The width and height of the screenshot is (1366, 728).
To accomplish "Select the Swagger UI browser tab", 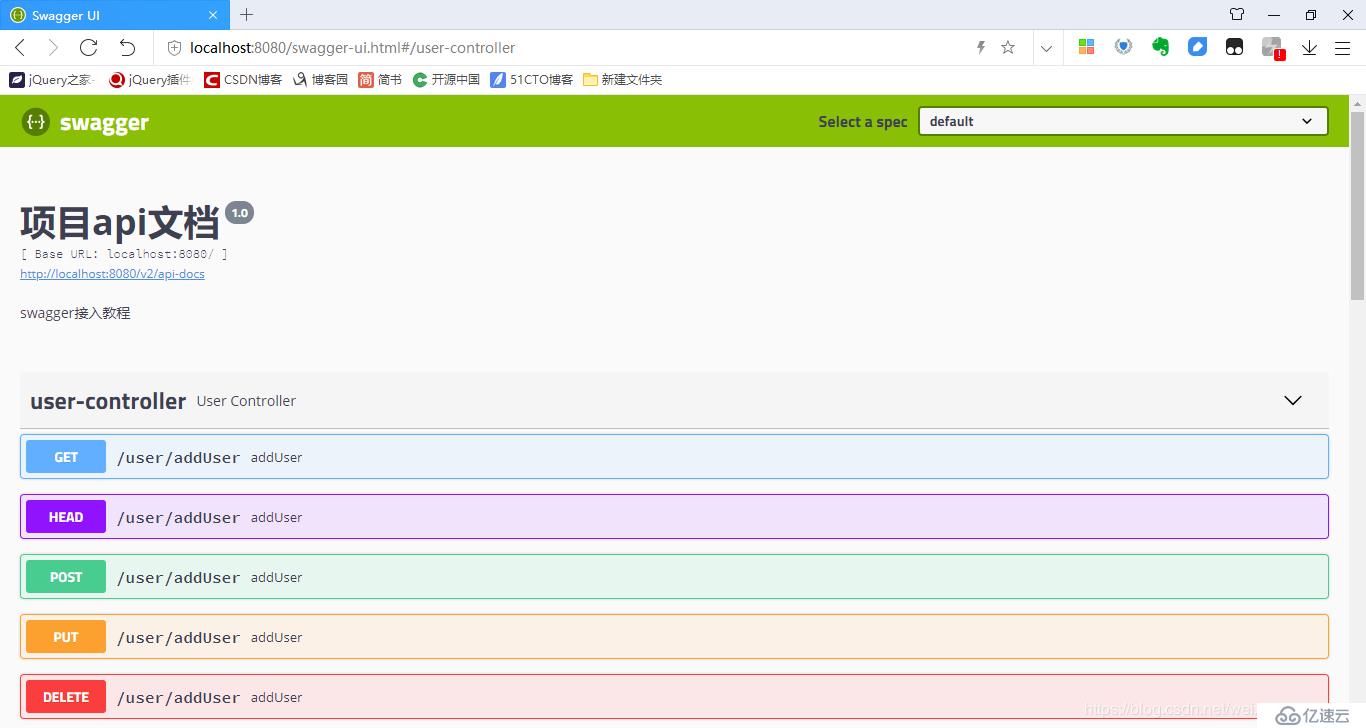I will (x=114, y=15).
